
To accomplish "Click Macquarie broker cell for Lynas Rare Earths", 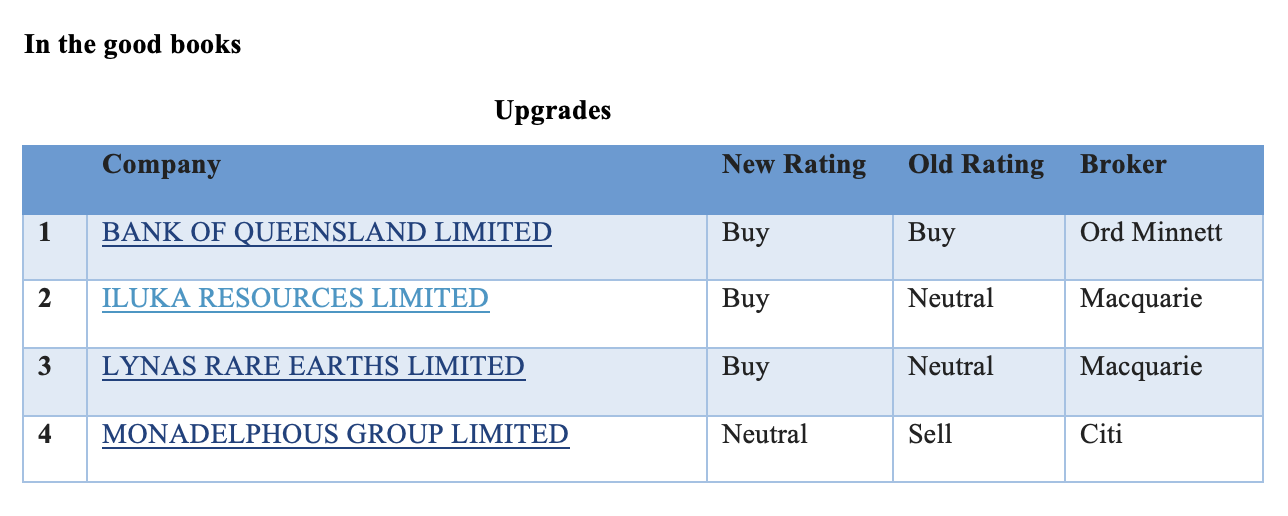I will 1141,367.
